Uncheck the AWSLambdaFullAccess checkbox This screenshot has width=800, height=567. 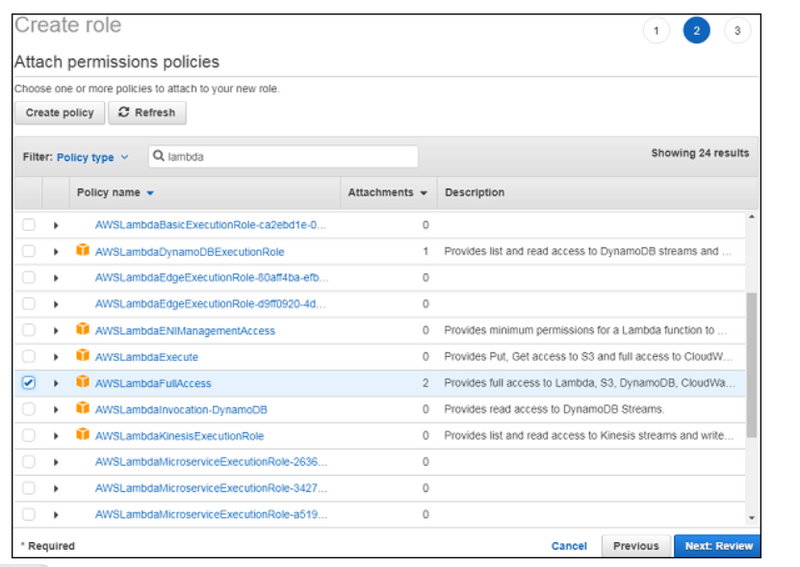pyautogui.click(x=29, y=383)
